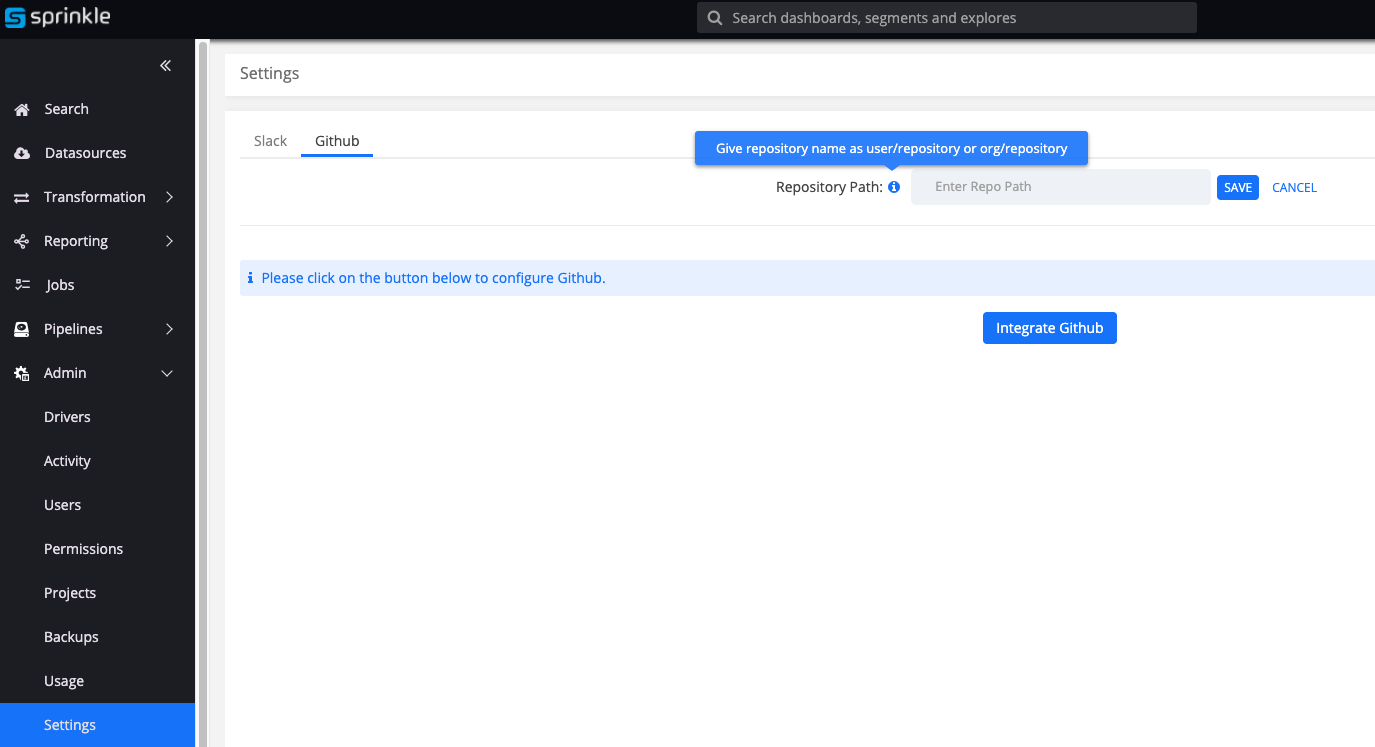Image resolution: width=1375 pixels, height=747 pixels.
Task: Switch to the Slack tab
Action: click(270, 141)
